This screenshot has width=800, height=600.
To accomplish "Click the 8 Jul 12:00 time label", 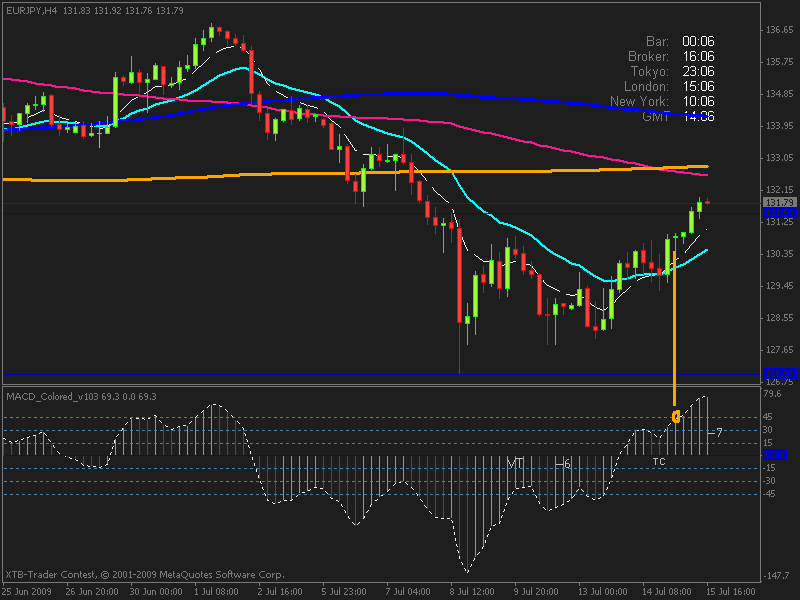I will pyautogui.click(x=472, y=592).
